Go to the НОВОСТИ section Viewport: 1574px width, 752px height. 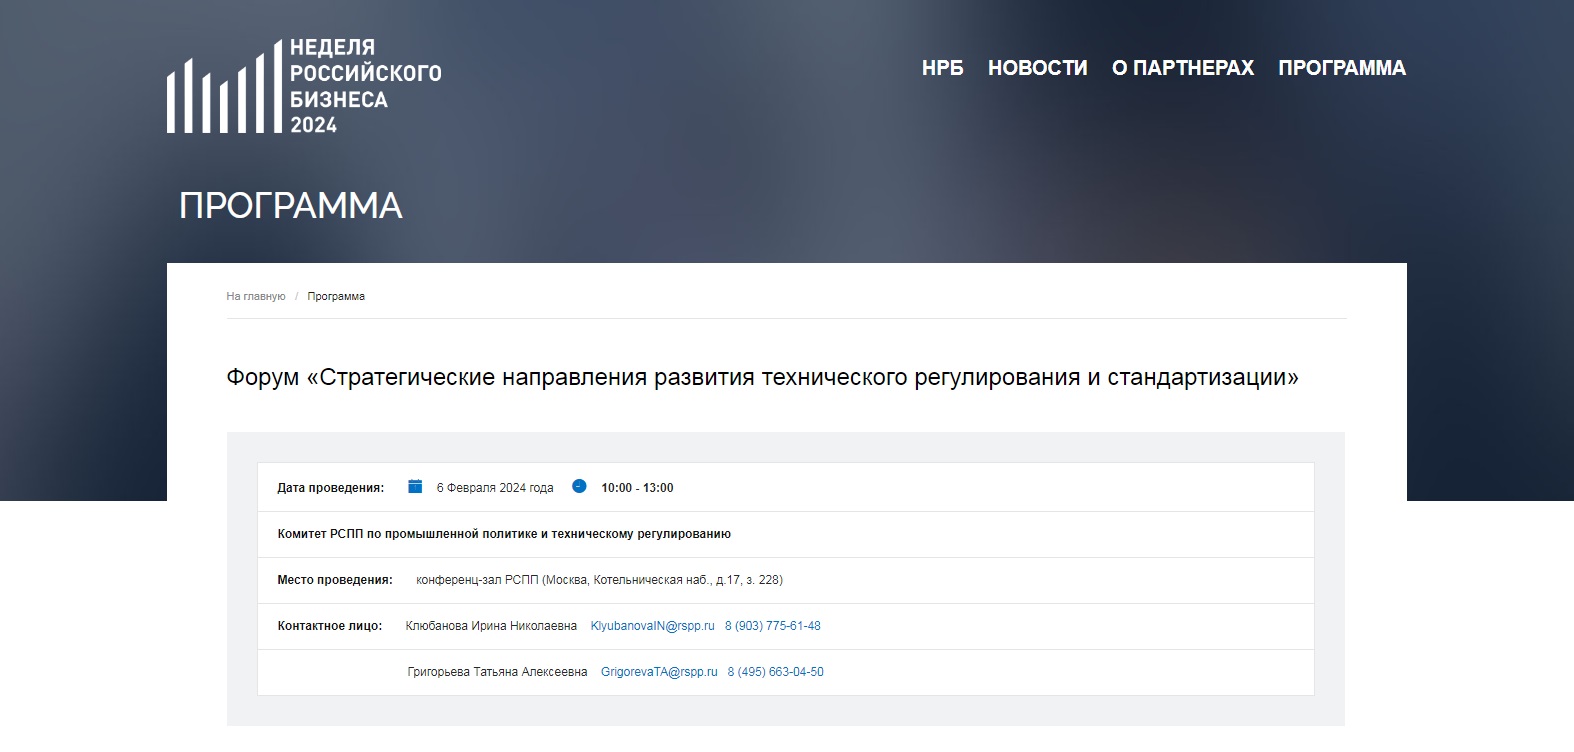(1037, 68)
